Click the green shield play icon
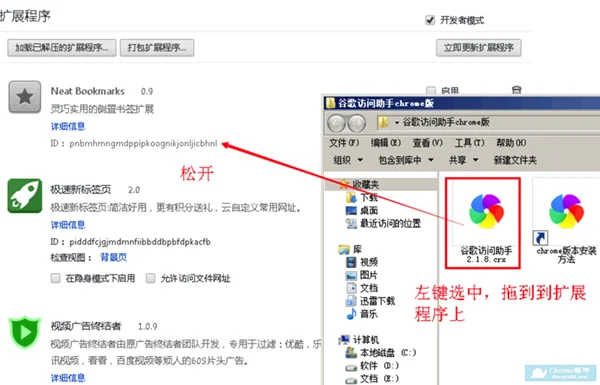This screenshot has width=600, height=385. point(25,332)
